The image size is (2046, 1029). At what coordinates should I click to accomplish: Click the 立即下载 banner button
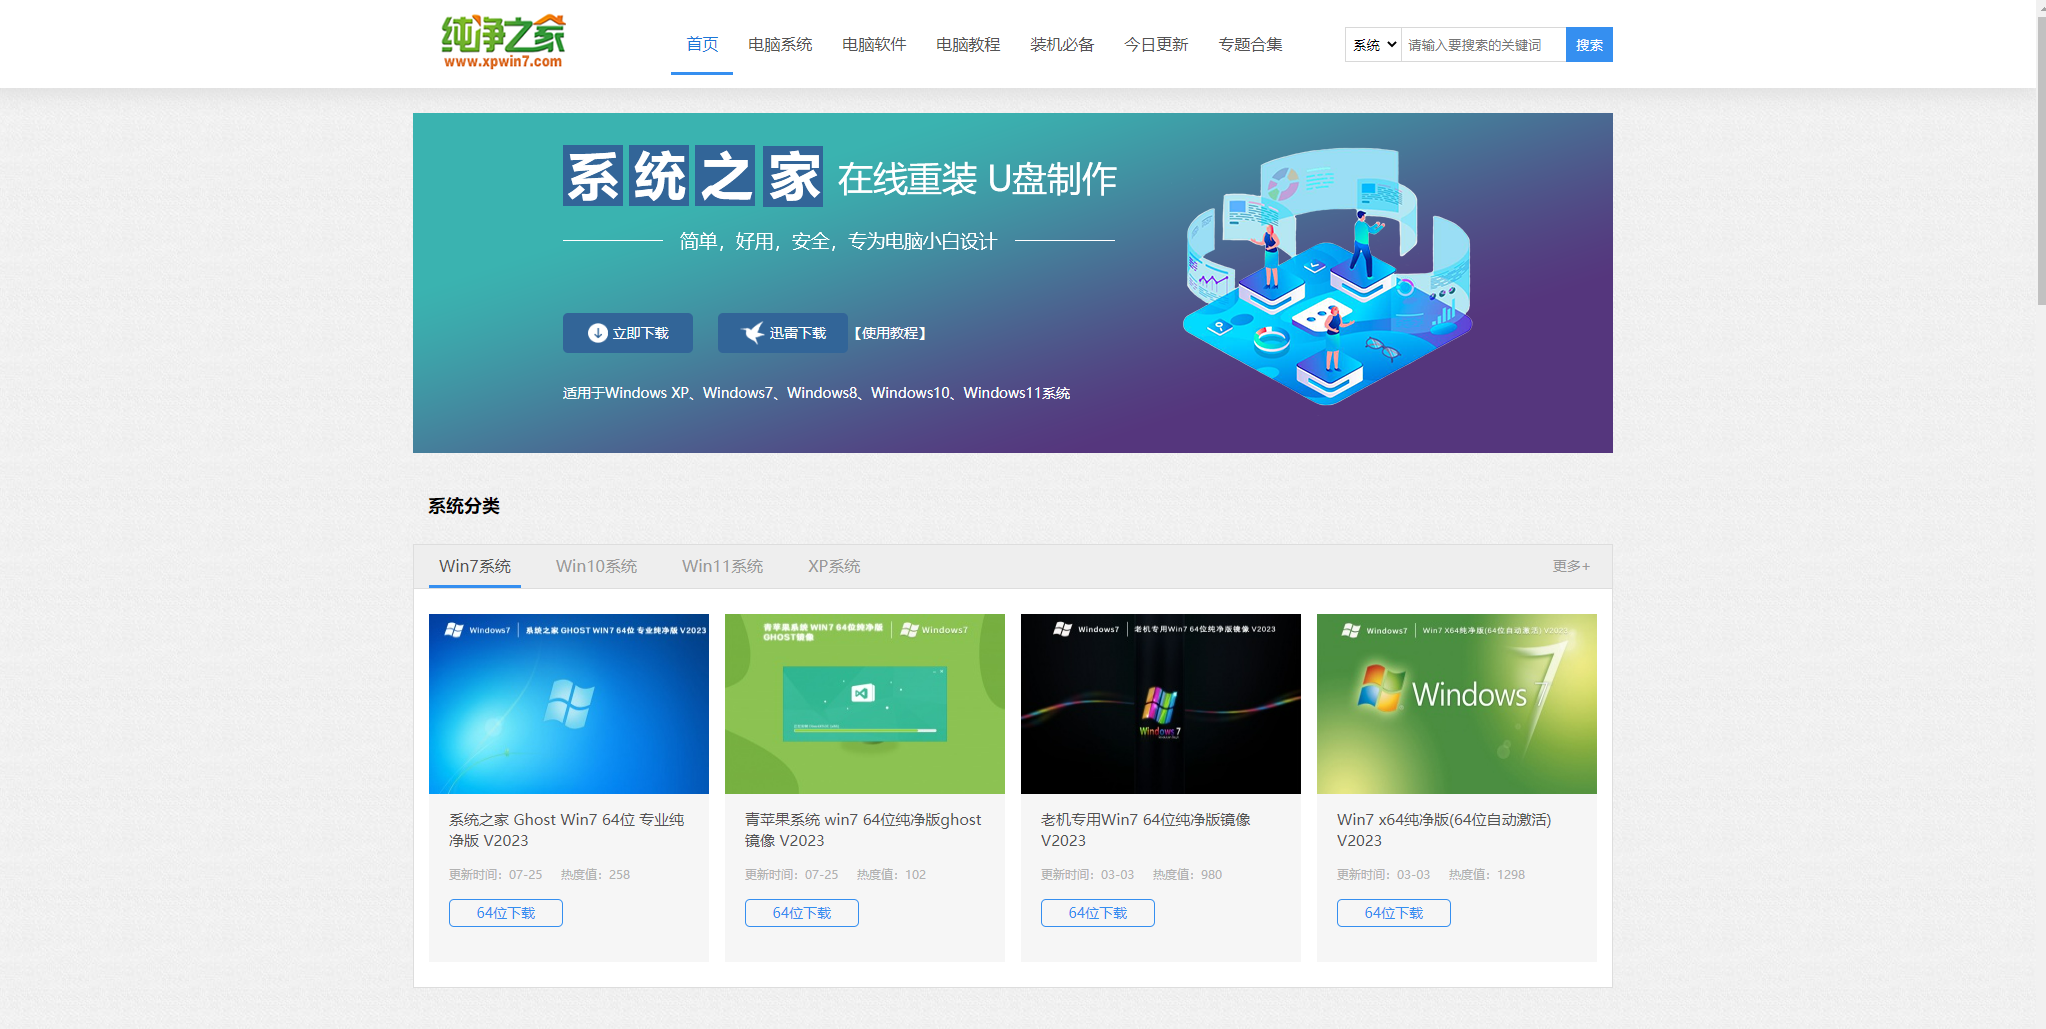[628, 333]
